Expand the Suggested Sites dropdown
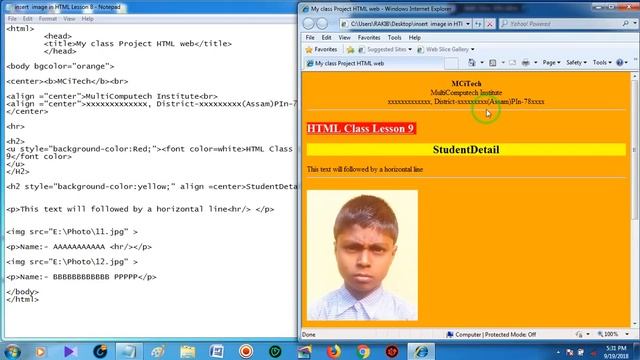The height and width of the screenshot is (360, 640). click(410, 49)
